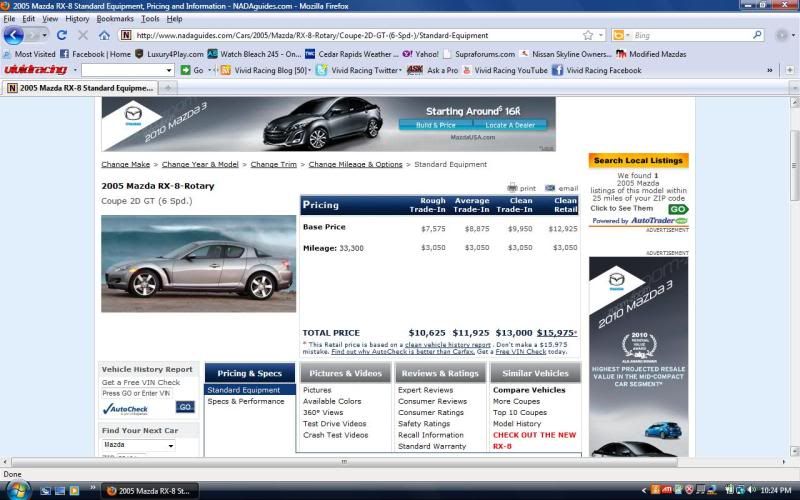Go to the home page icon
Viewport: 800px width, 500px height.
104,35
